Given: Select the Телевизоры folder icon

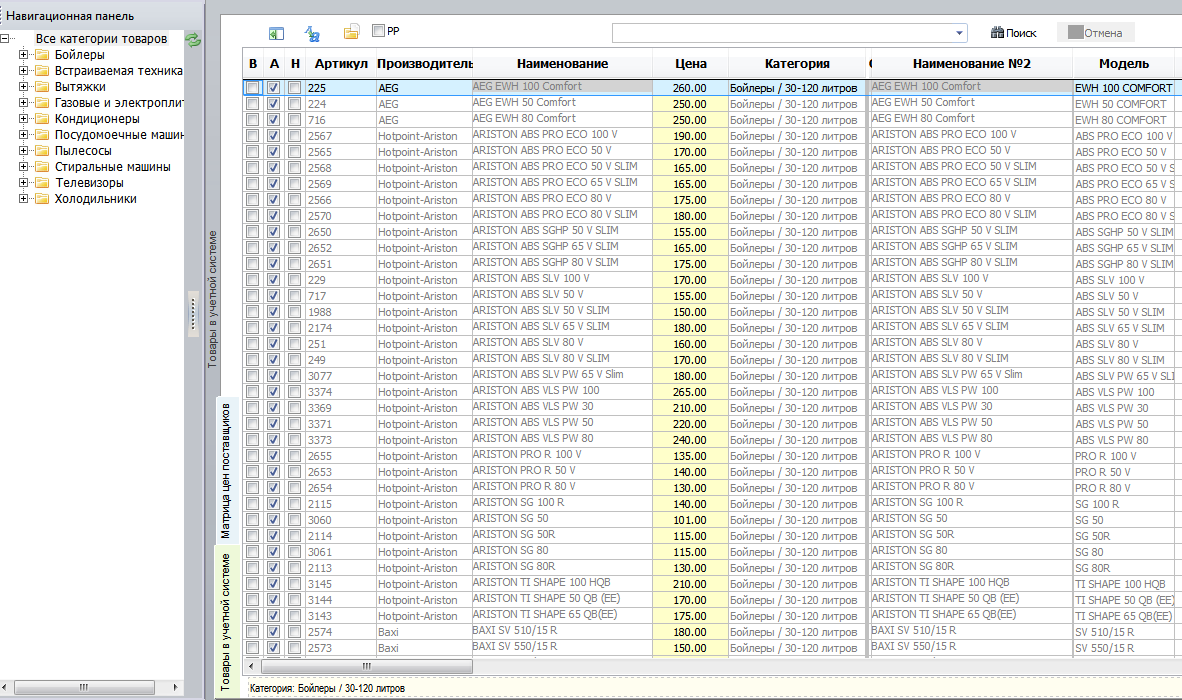Looking at the screenshot, I should [42, 182].
